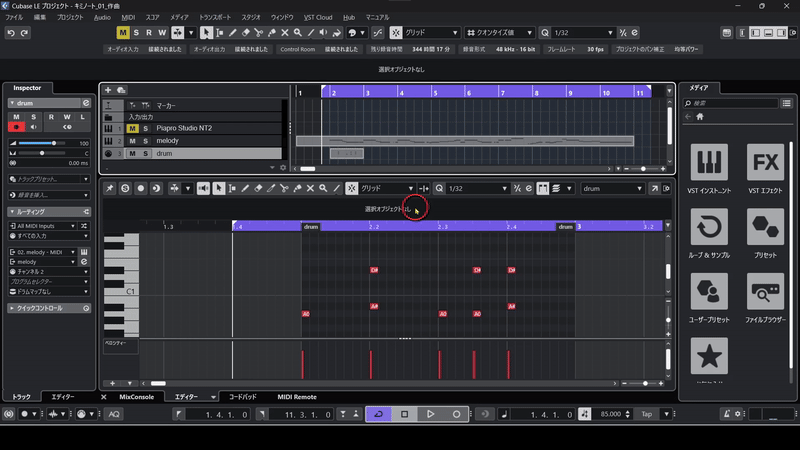Toggle record enable in drum inspector
Screen dimensions: 800x450
click(16, 127)
